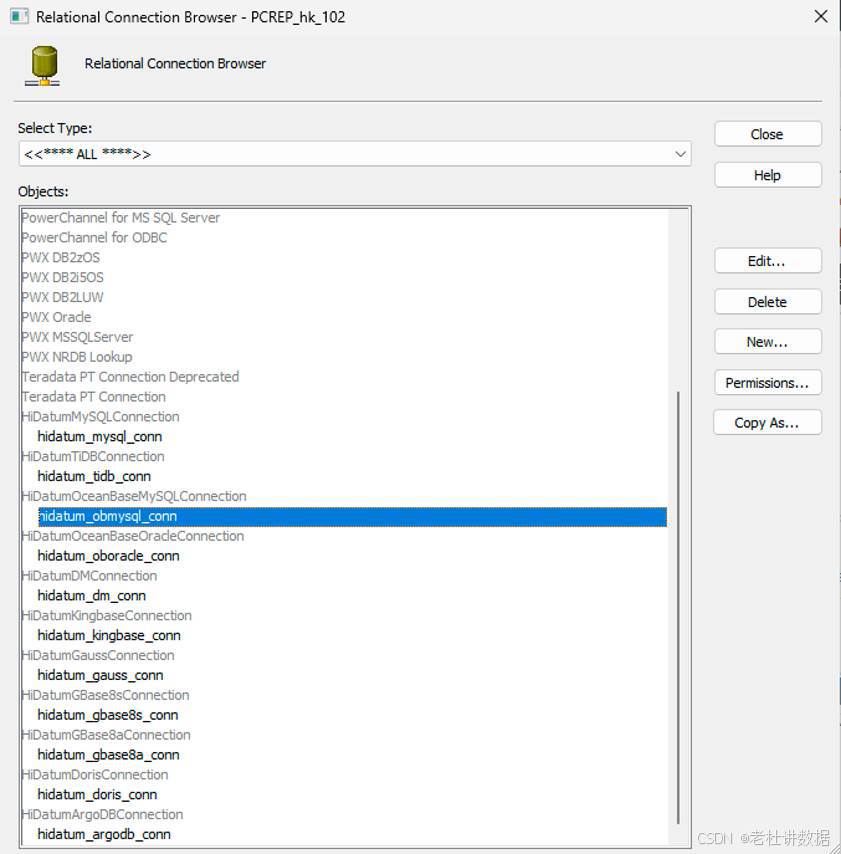
Task: Select PWX DB2zOS type
Action: (x=60, y=258)
